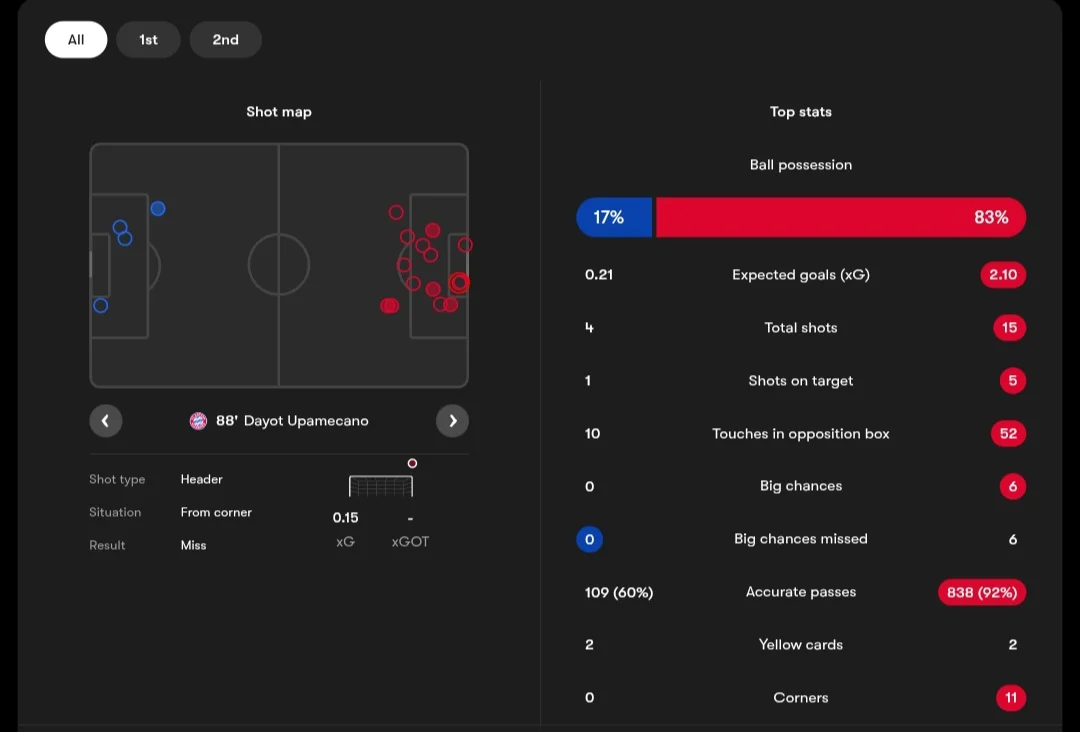Select the filled blue shot marker outside box
The width and height of the screenshot is (1080, 732).
click(x=158, y=208)
